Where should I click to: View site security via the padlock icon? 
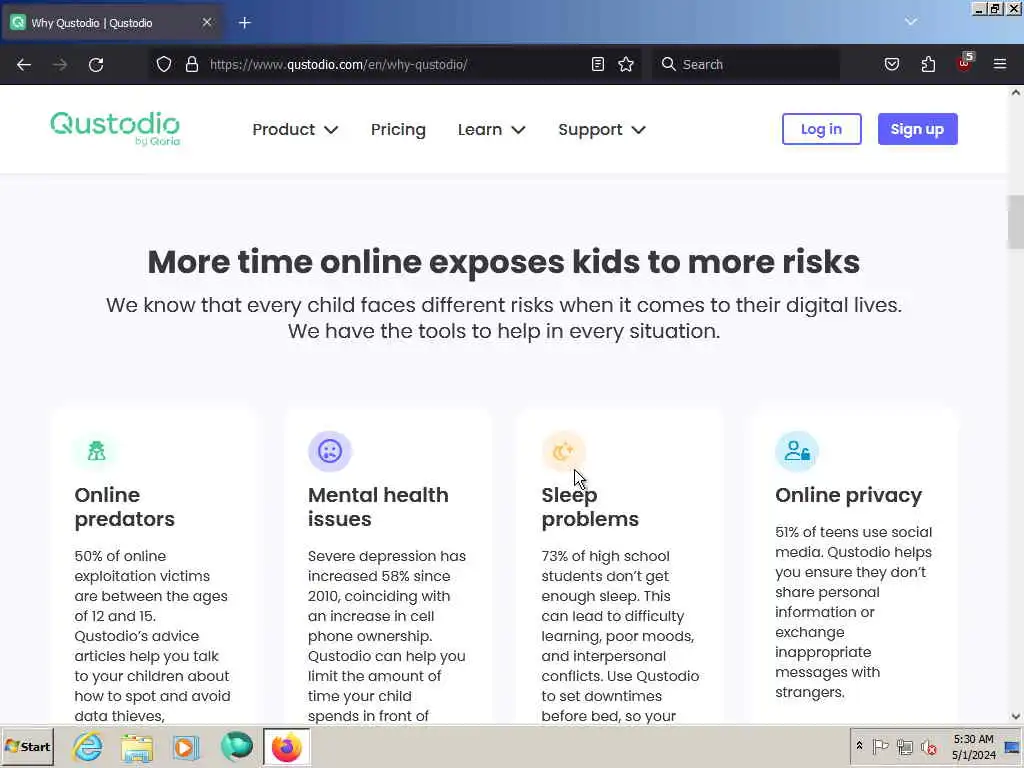click(x=191, y=64)
